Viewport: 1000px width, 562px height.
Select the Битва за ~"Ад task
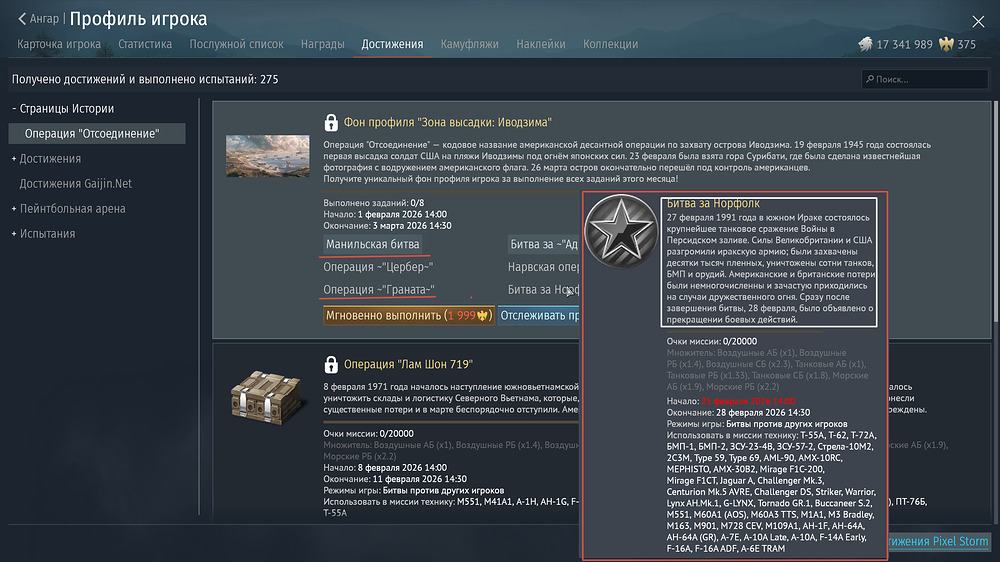[x=543, y=244]
